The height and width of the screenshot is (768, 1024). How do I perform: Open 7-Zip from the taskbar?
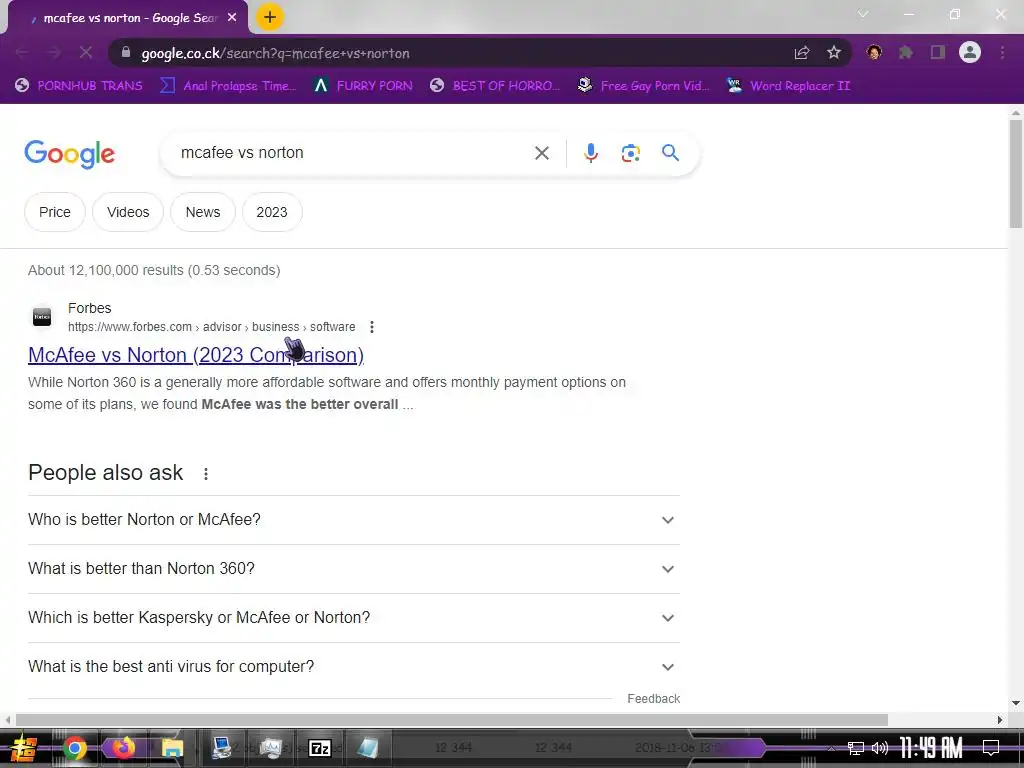click(319, 748)
